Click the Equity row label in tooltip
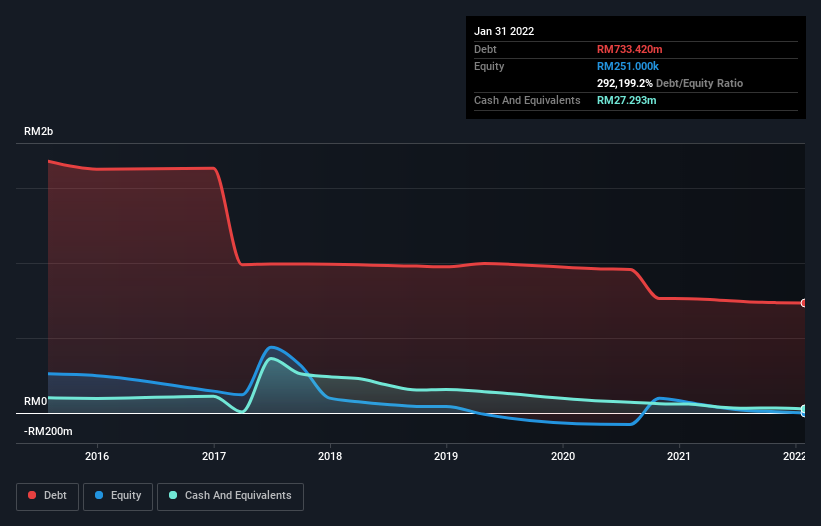The height and width of the screenshot is (526, 821). (489, 66)
